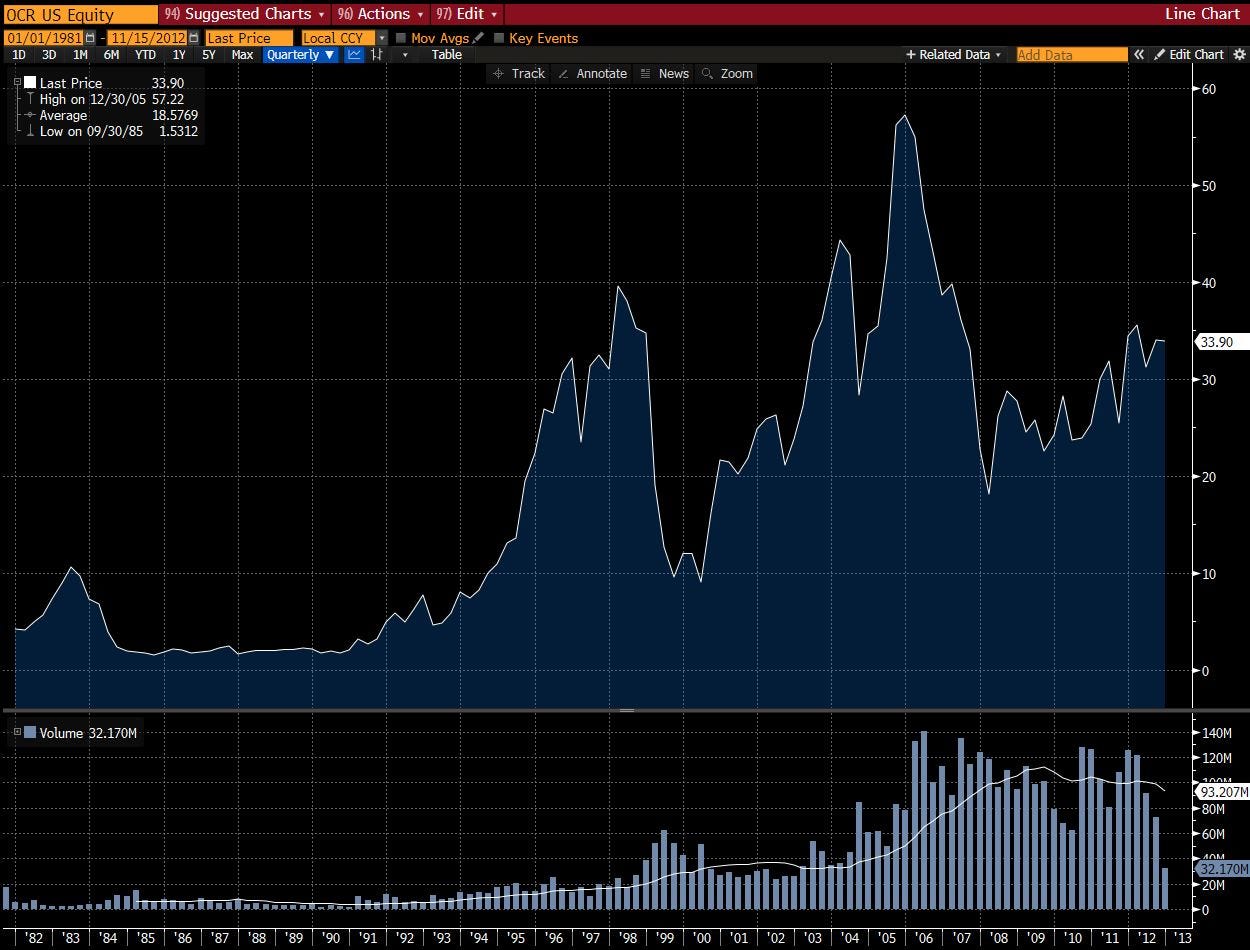Click the Last Price white color swatch
1250x950 pixels.
pos(30,83)
